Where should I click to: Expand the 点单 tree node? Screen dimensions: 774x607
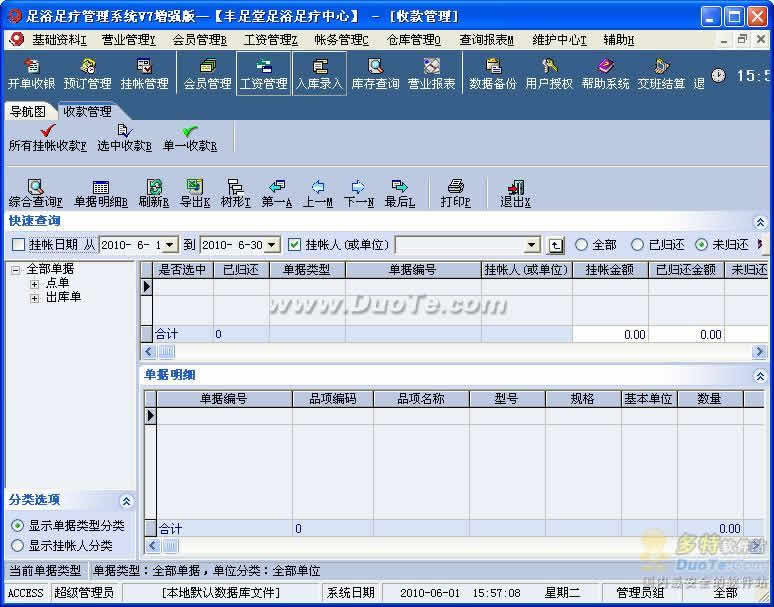[x=35, y=284]
